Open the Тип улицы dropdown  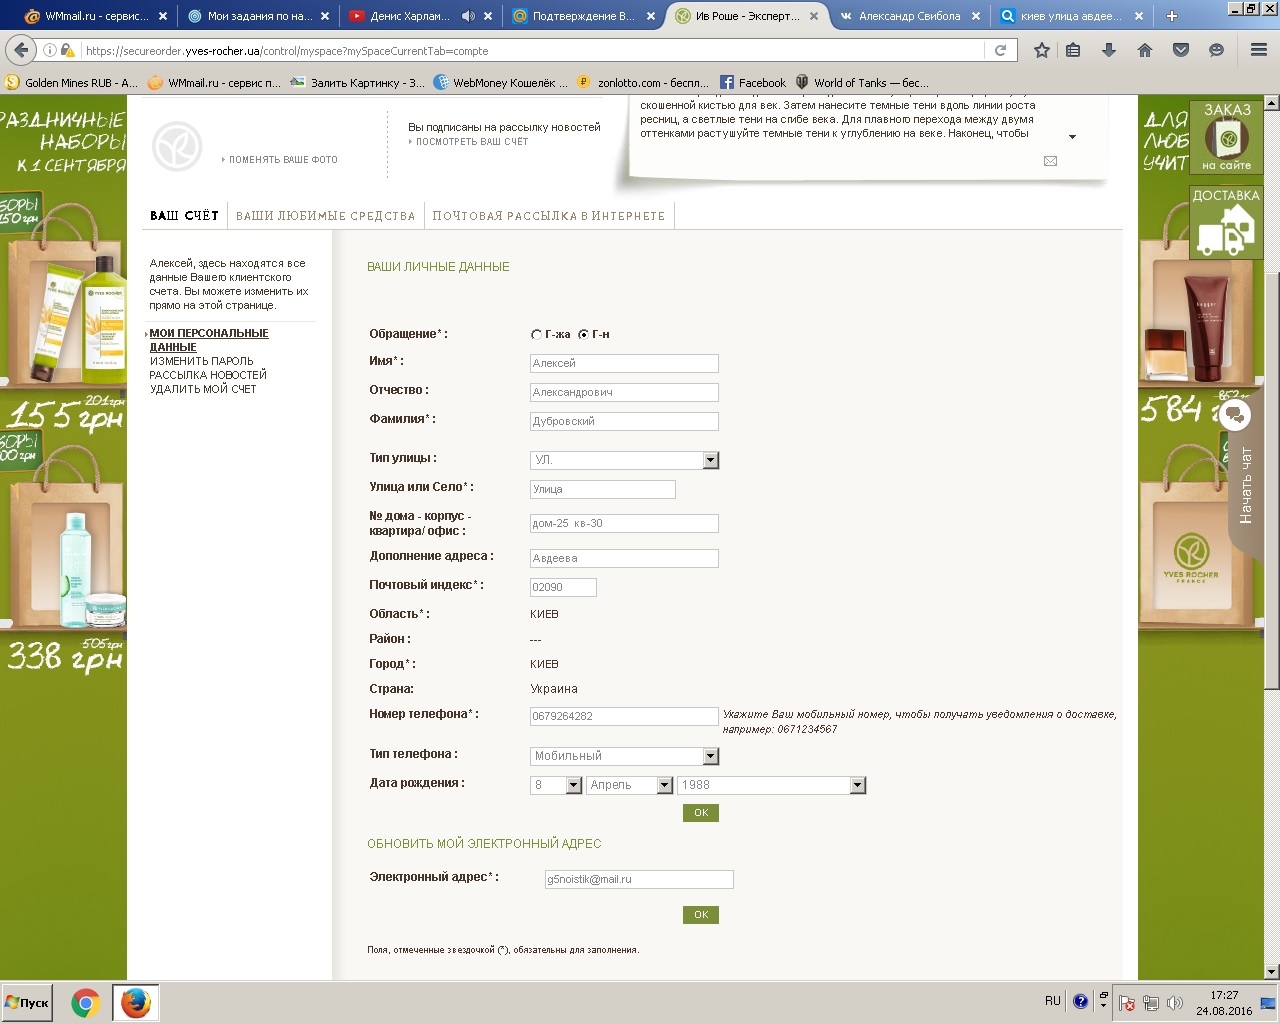click(625, 460)
